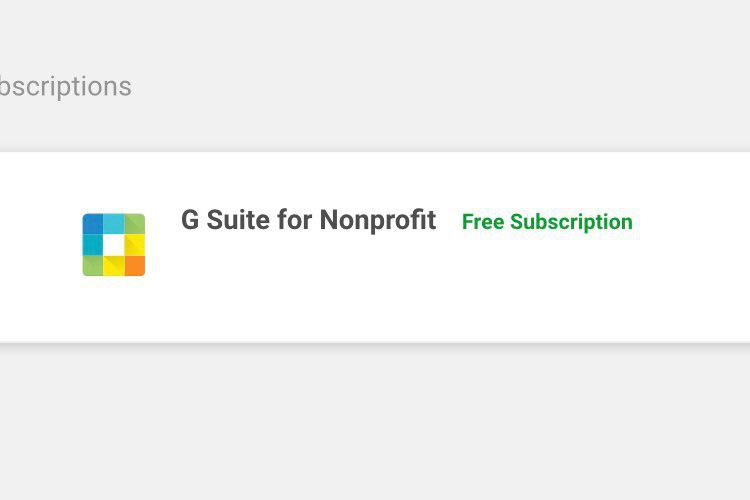
Task: Open the "G Suite for Nonprofit" title
Action: pyautogui.click(x=308, y=220)
